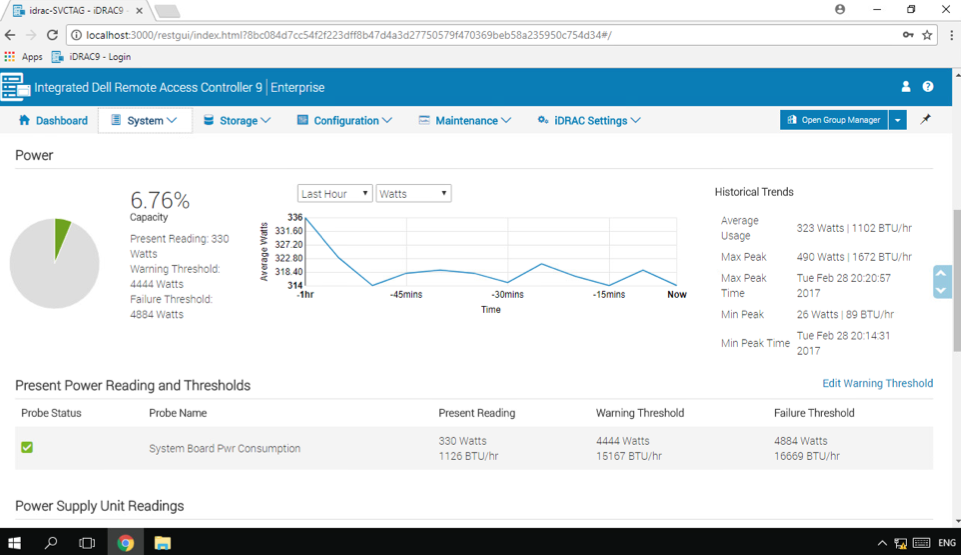Open the Configuration menu
Viewport: 961px width, 555px height.
click(x=344, y=121)
